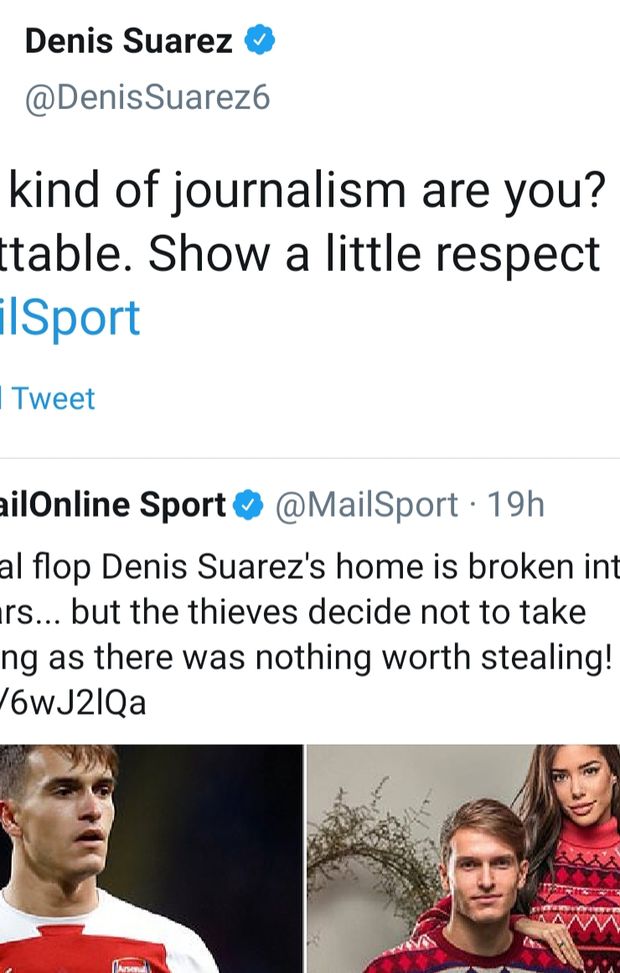Click the verified badge beside Denis Suarez
This screenshot has width=620, height=973.
click(x=260, y=42)
